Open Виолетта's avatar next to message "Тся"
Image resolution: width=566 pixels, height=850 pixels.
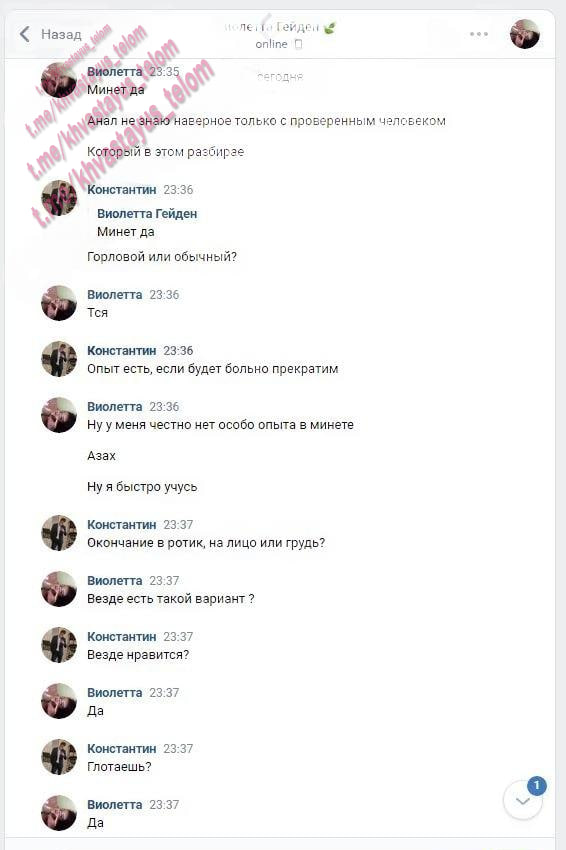pos(59,303)
